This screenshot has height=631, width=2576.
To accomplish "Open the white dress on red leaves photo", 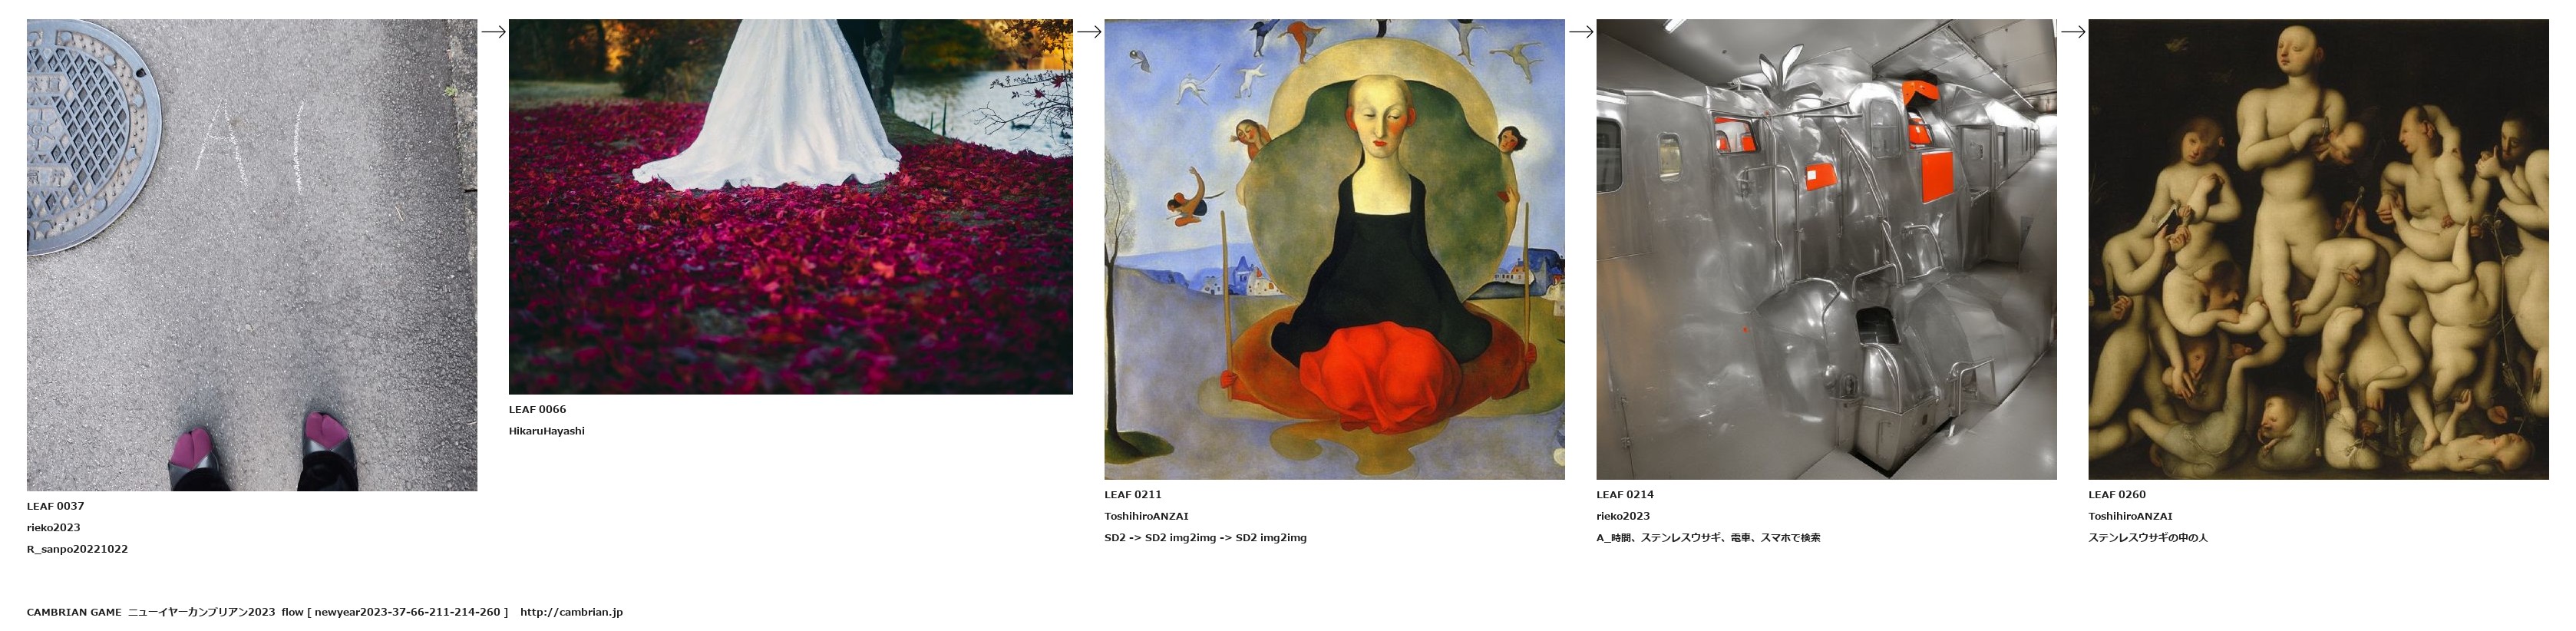I will (x=791, y=206).
